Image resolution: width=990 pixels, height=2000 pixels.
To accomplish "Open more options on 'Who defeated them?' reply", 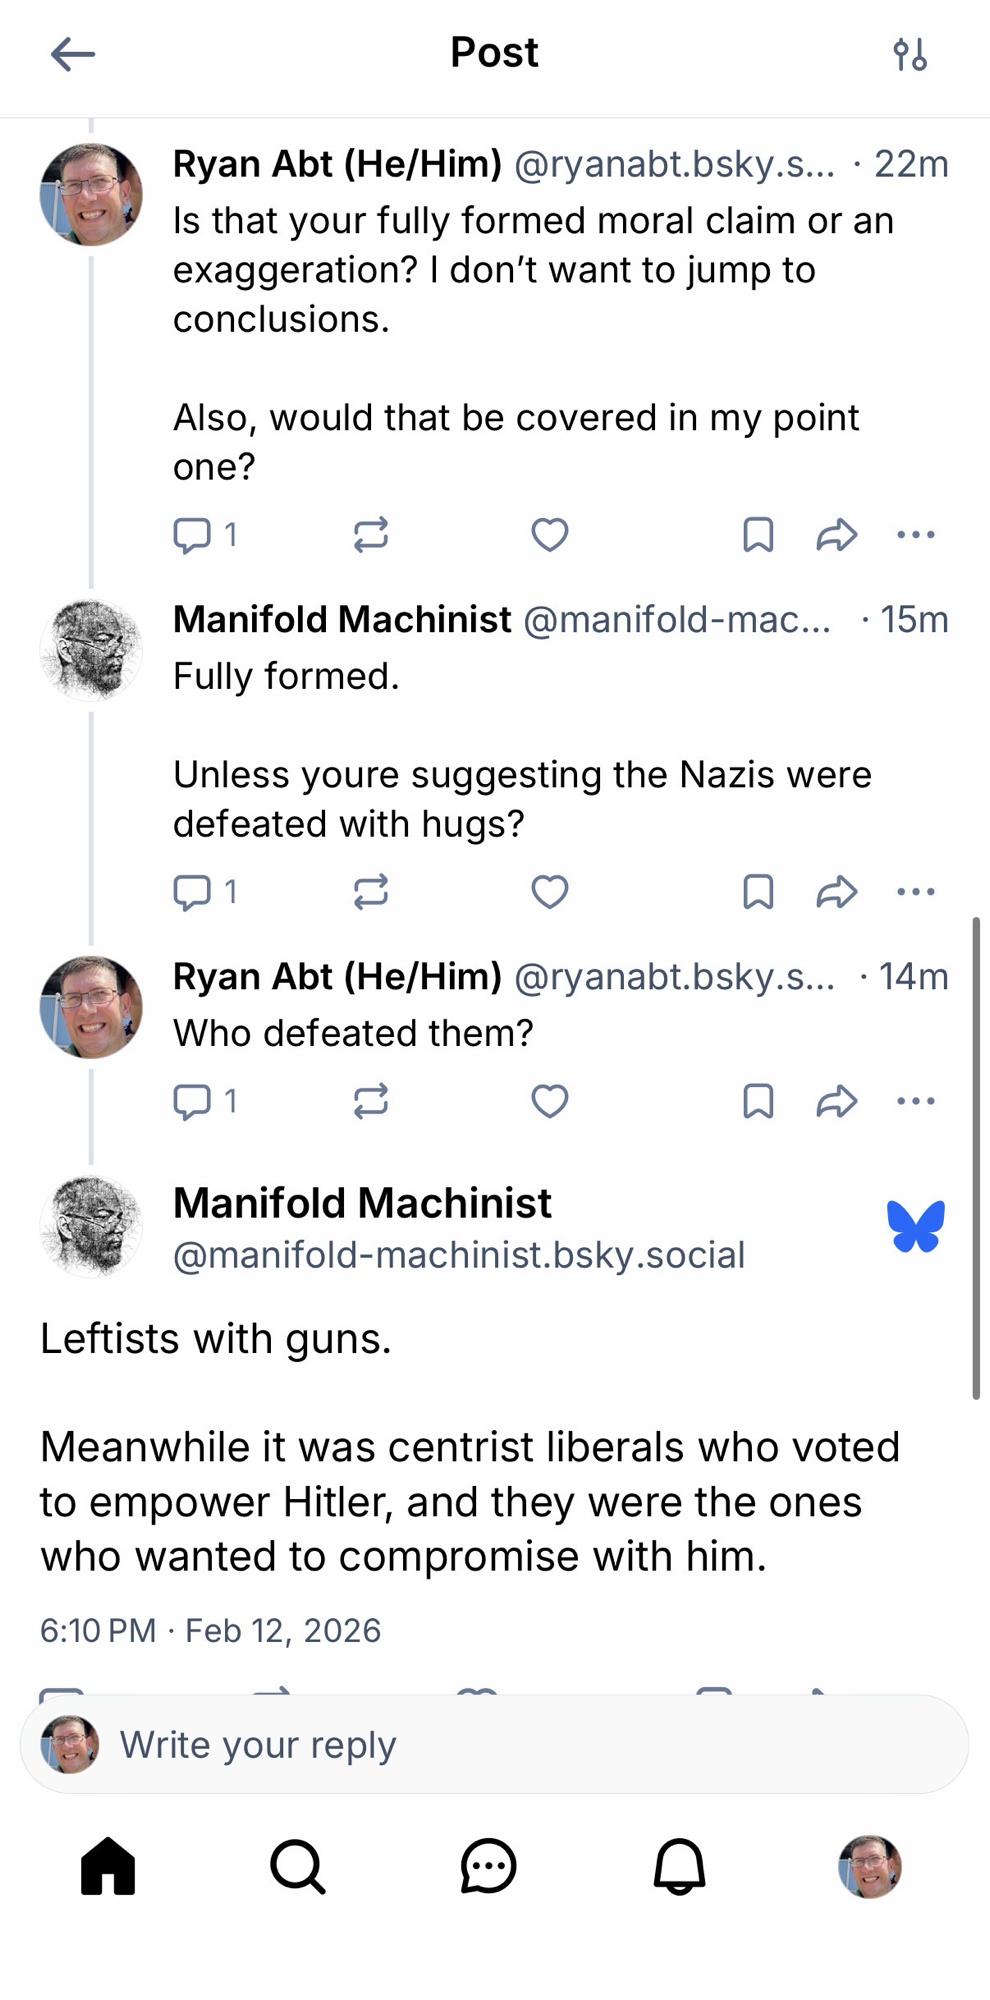I will click(x=915, y=1101).
